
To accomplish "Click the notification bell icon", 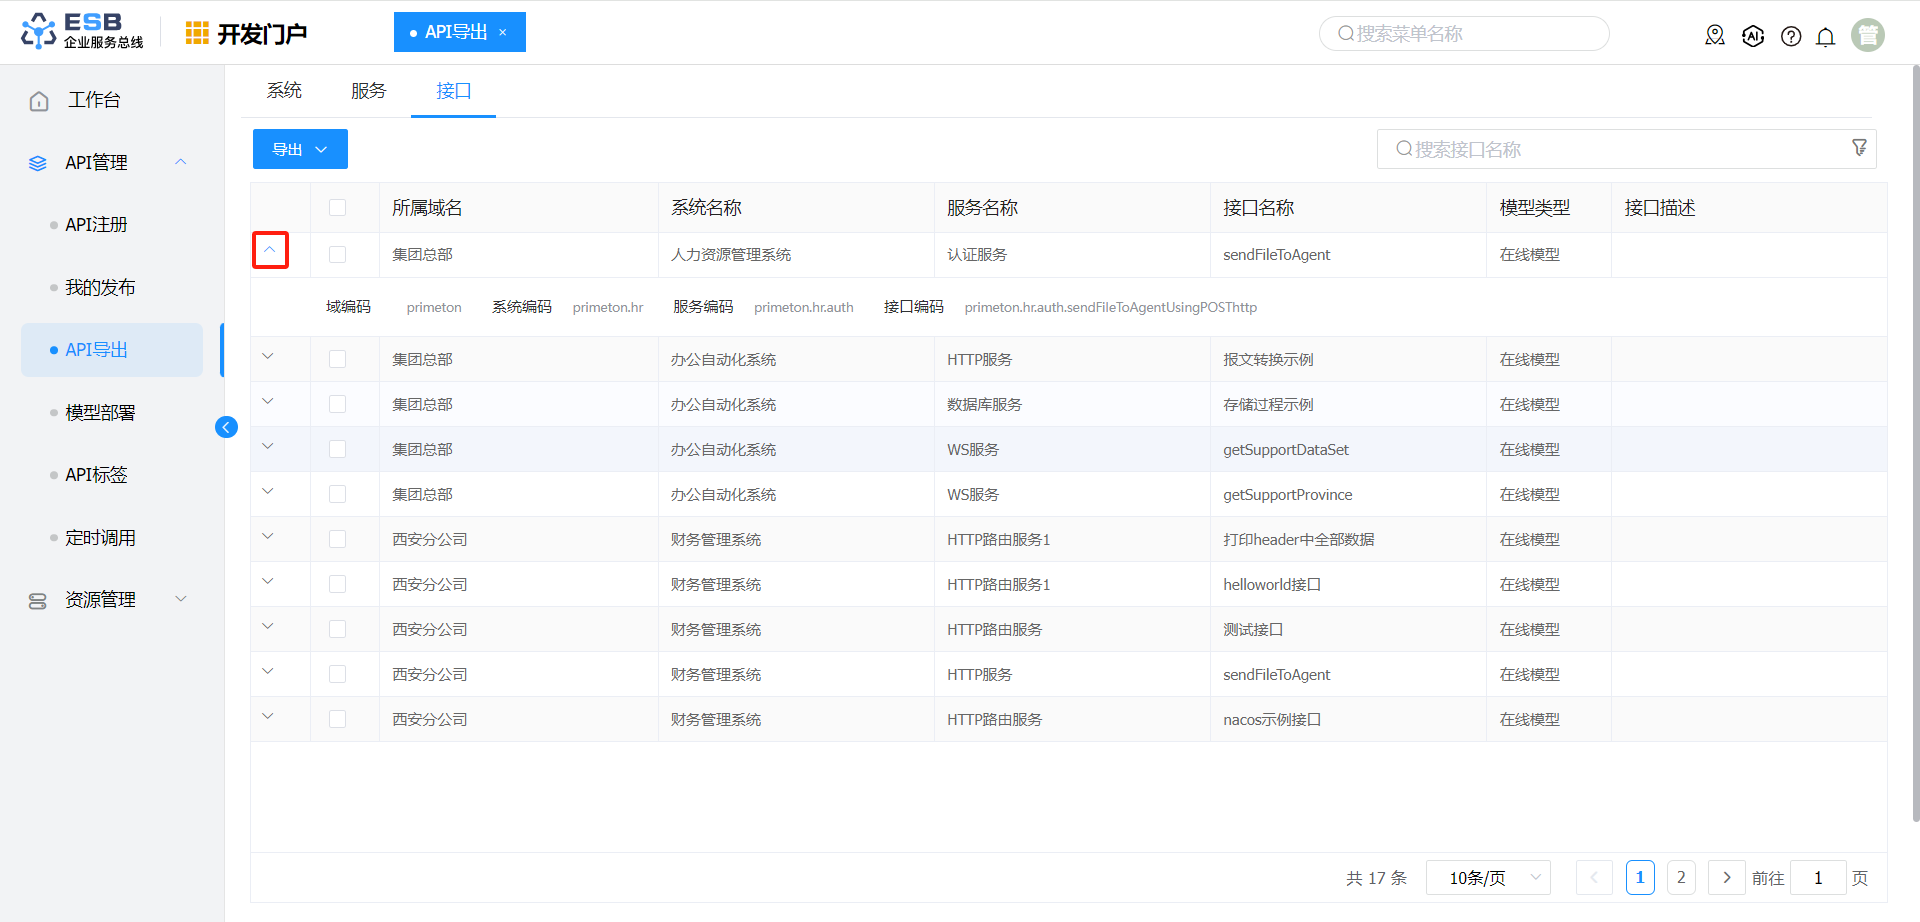I will 1825,37.
